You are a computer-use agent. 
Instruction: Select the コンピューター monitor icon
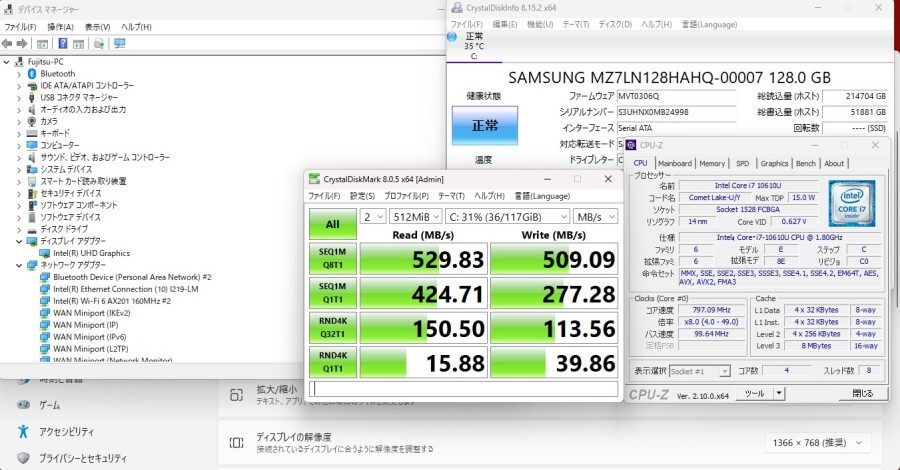32,145
